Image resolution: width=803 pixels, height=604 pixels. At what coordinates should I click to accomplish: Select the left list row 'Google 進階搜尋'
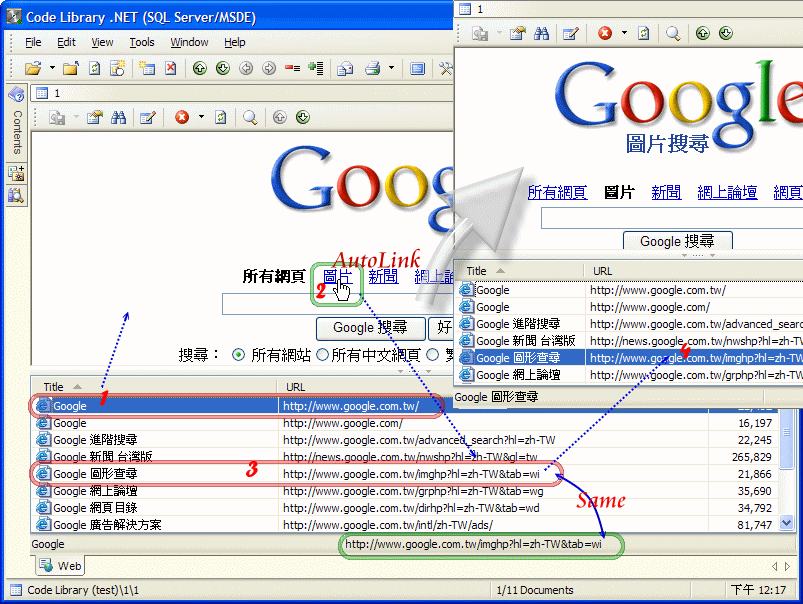click(405, 440)
